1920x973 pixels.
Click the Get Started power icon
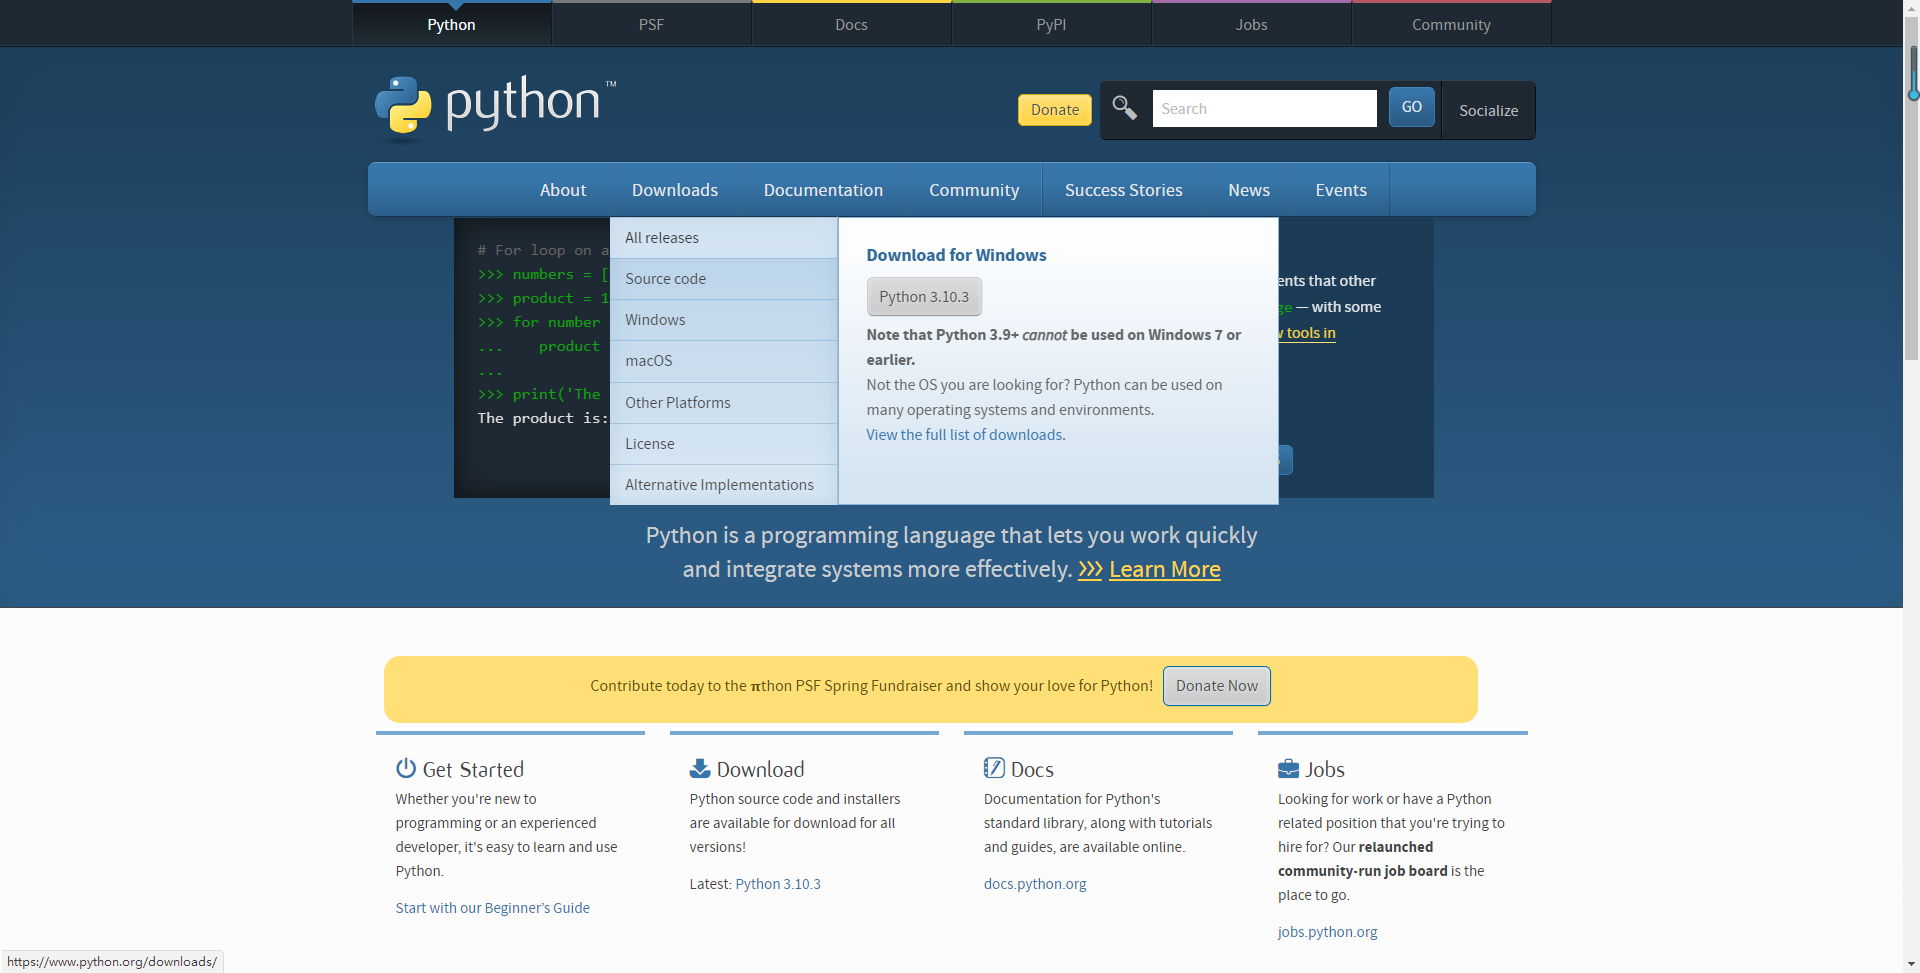(405, 768)
